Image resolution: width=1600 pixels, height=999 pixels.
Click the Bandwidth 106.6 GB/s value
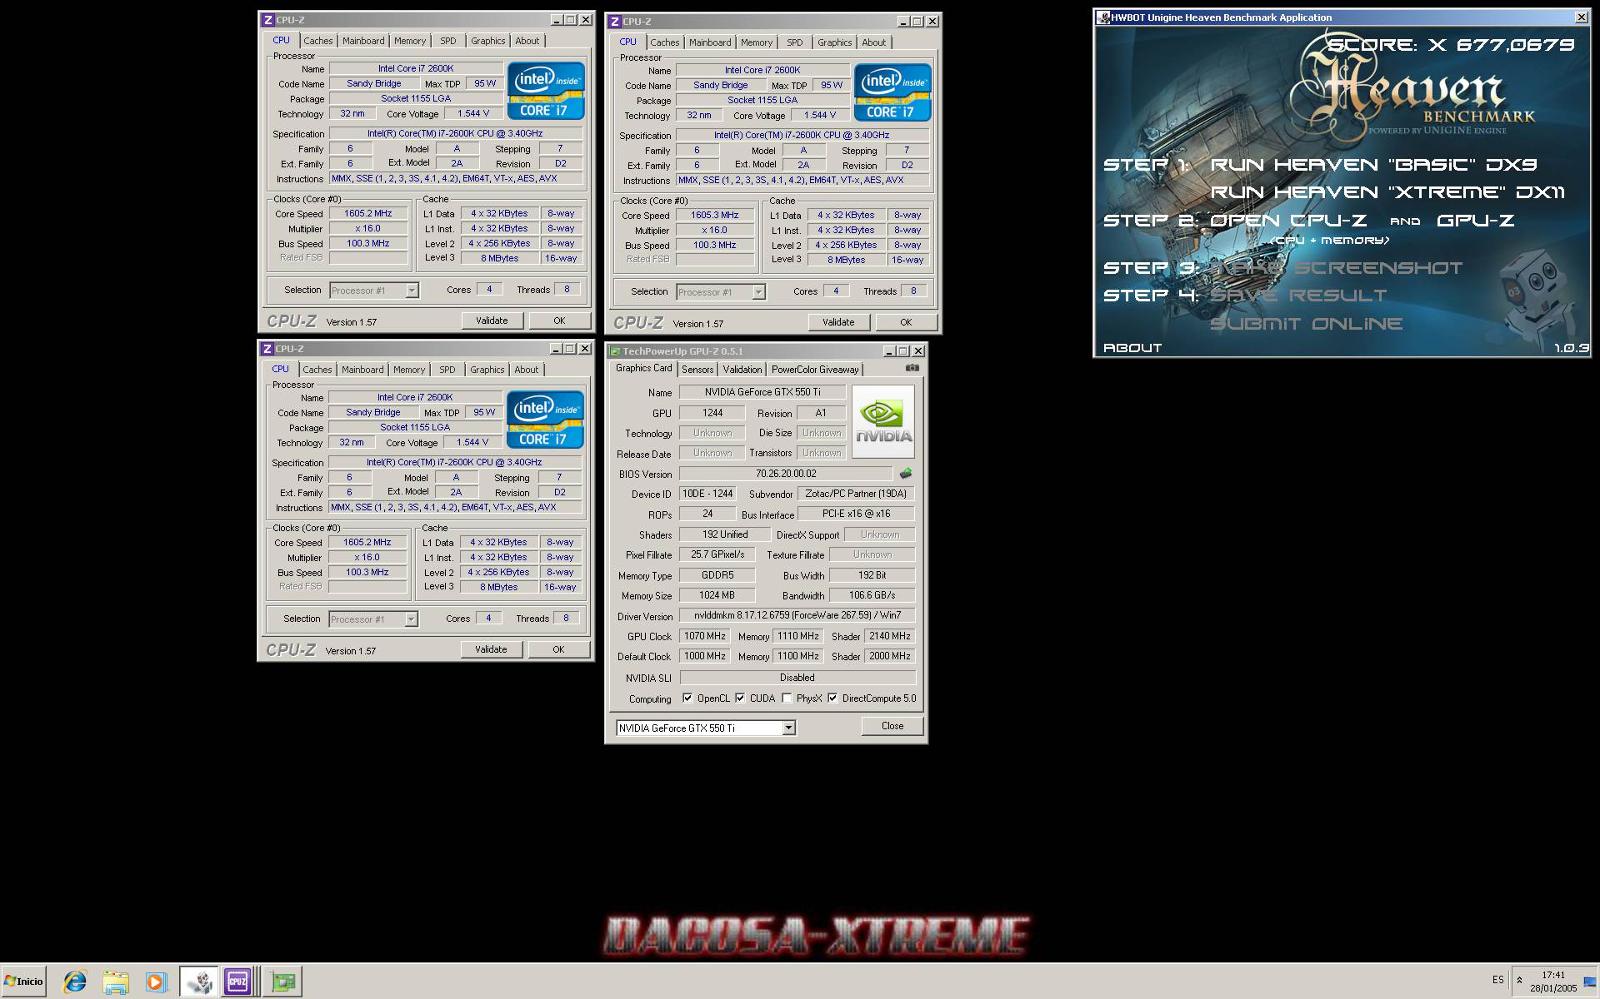[x=872, y=595]
